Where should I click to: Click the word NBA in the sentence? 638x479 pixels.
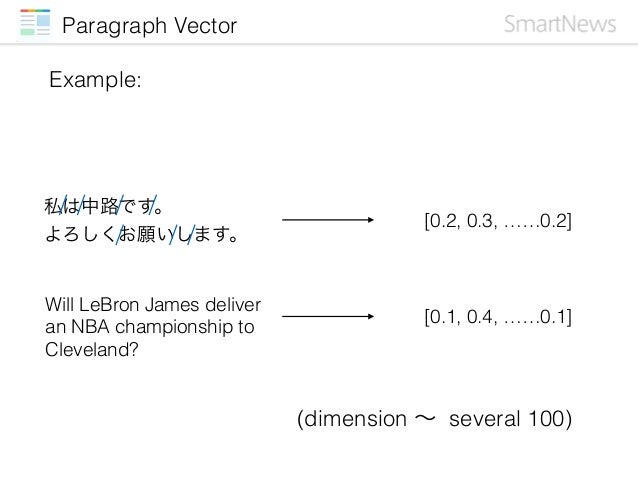pos(90,327)
